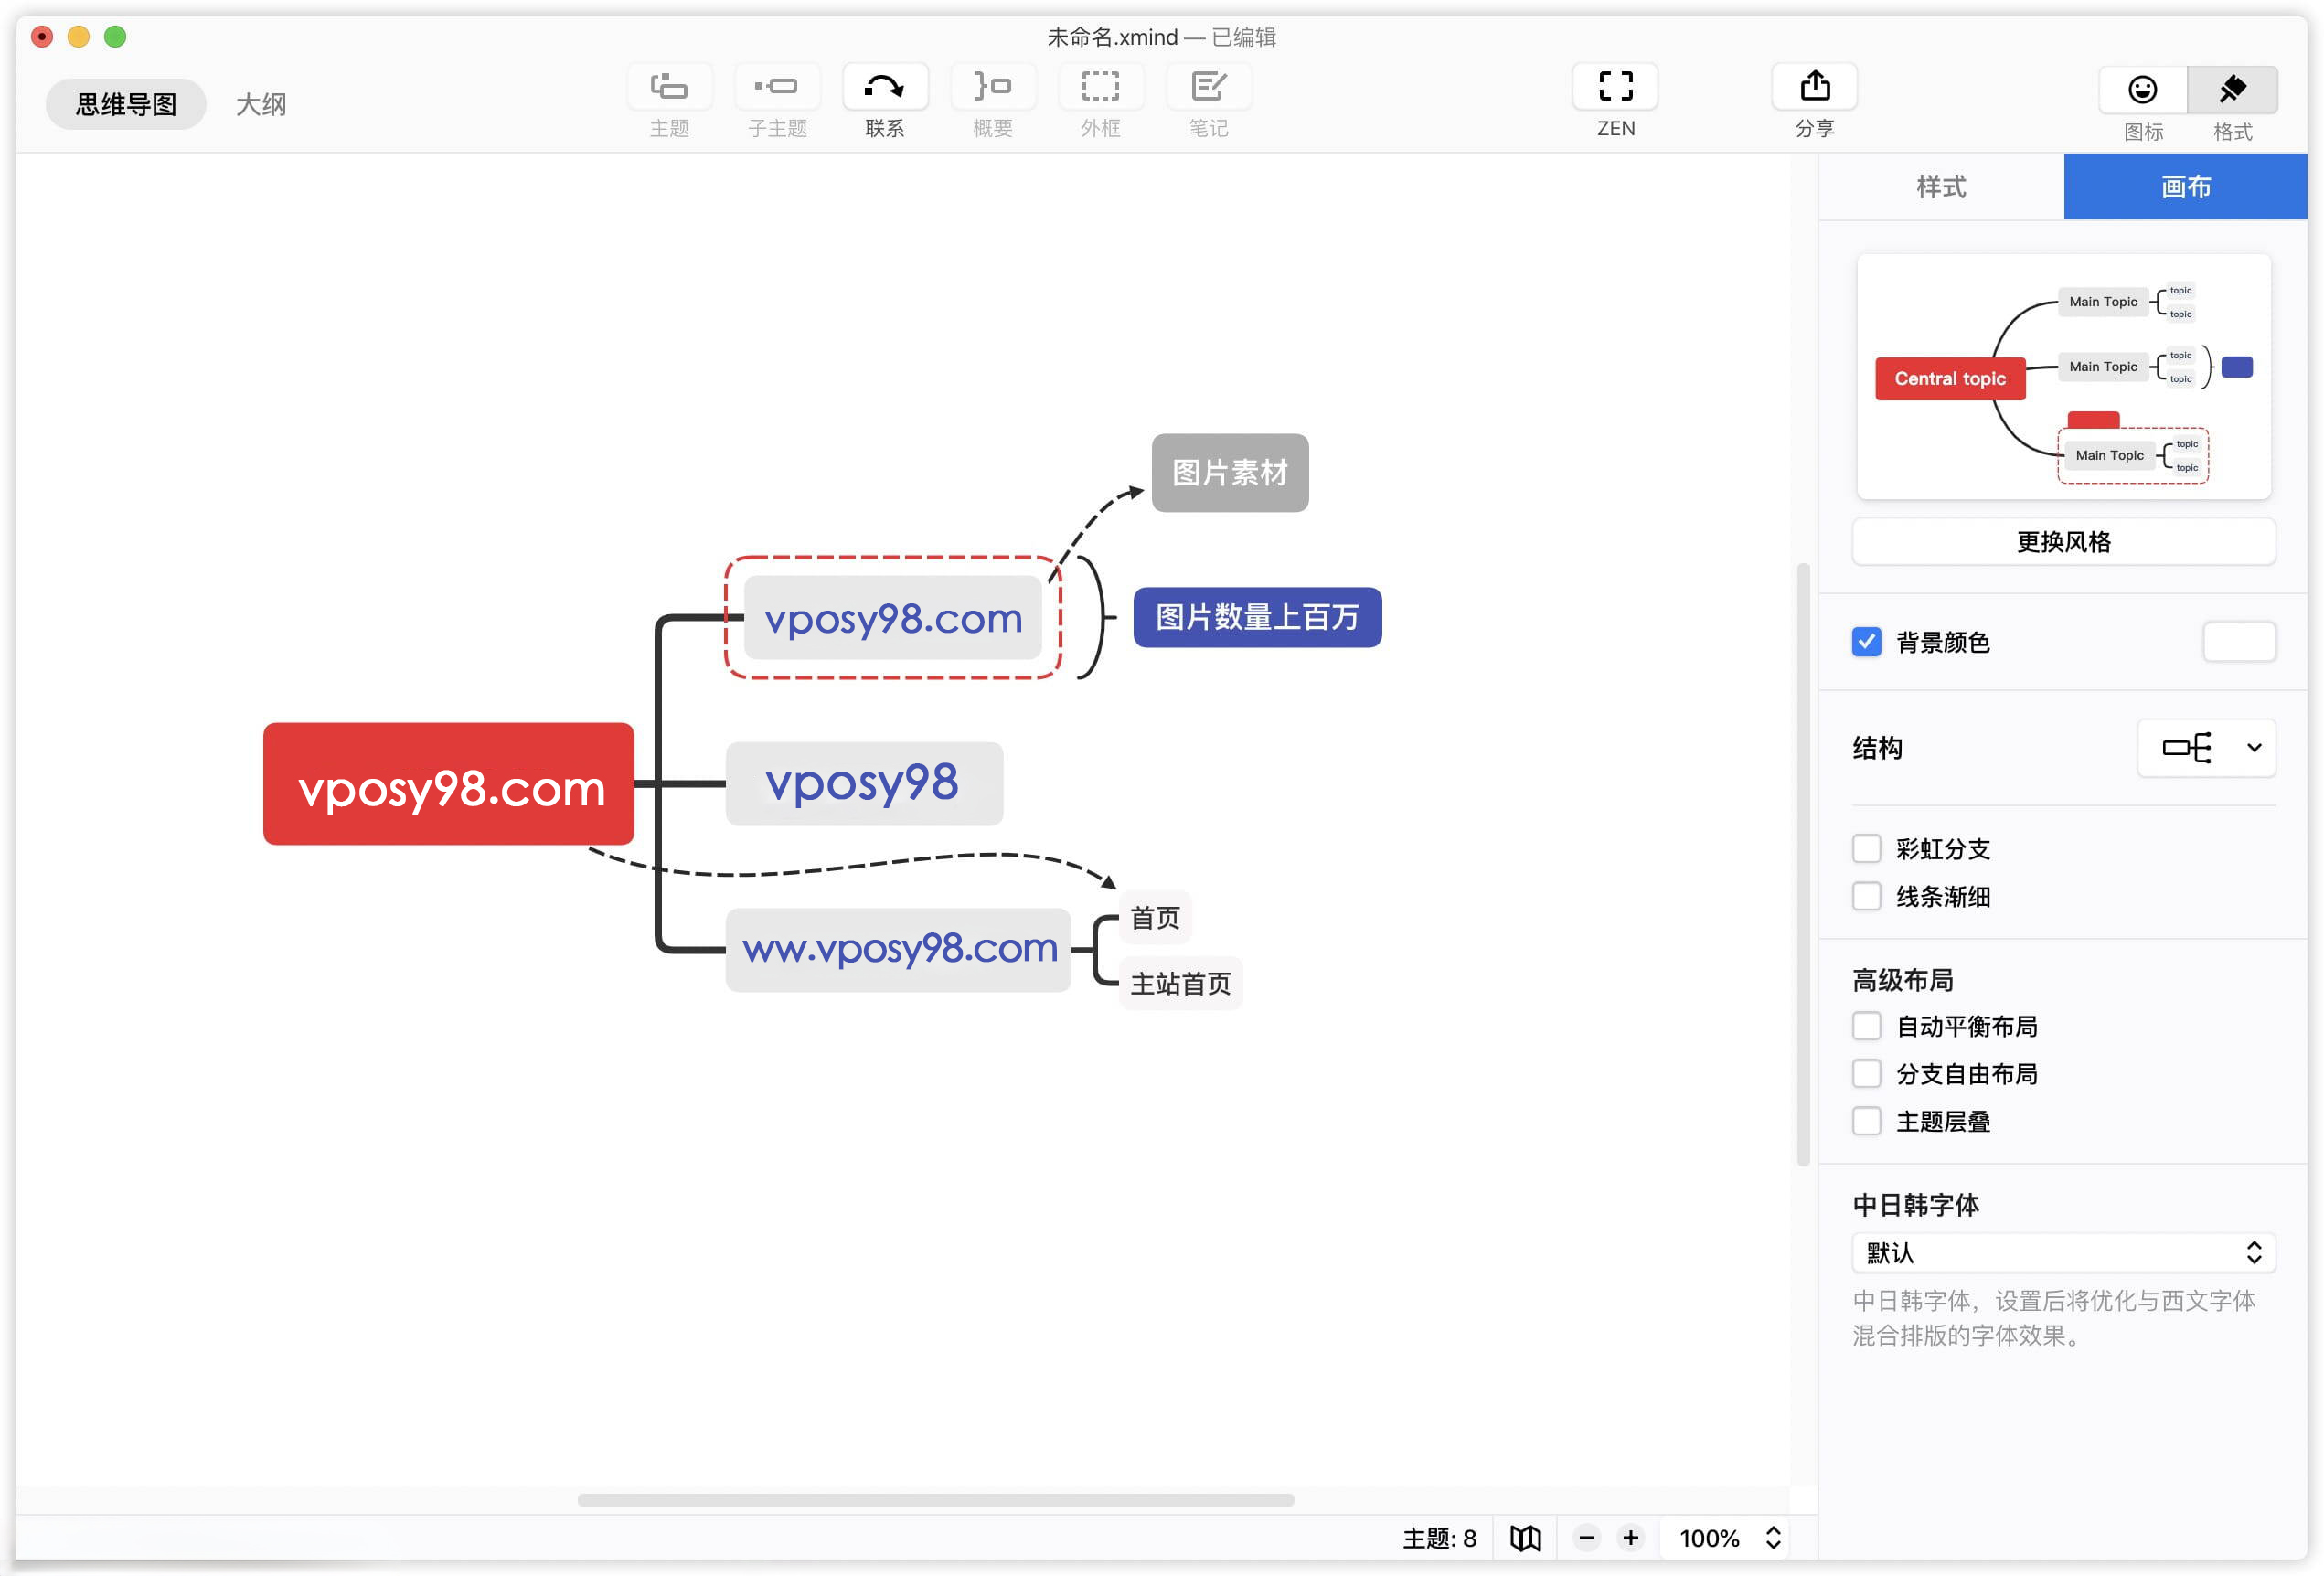
Task: Select the blue summary topic 图片数量上百万
Action: coord(1257,617)
